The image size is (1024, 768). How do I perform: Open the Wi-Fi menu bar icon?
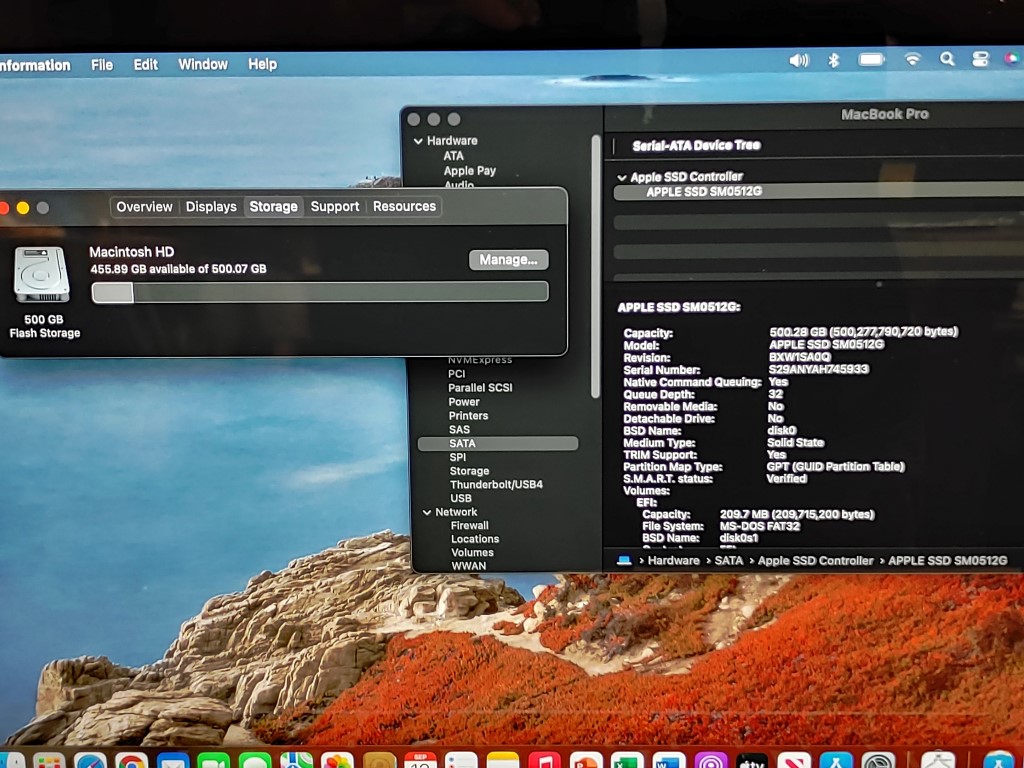click(x=912, y=59)
